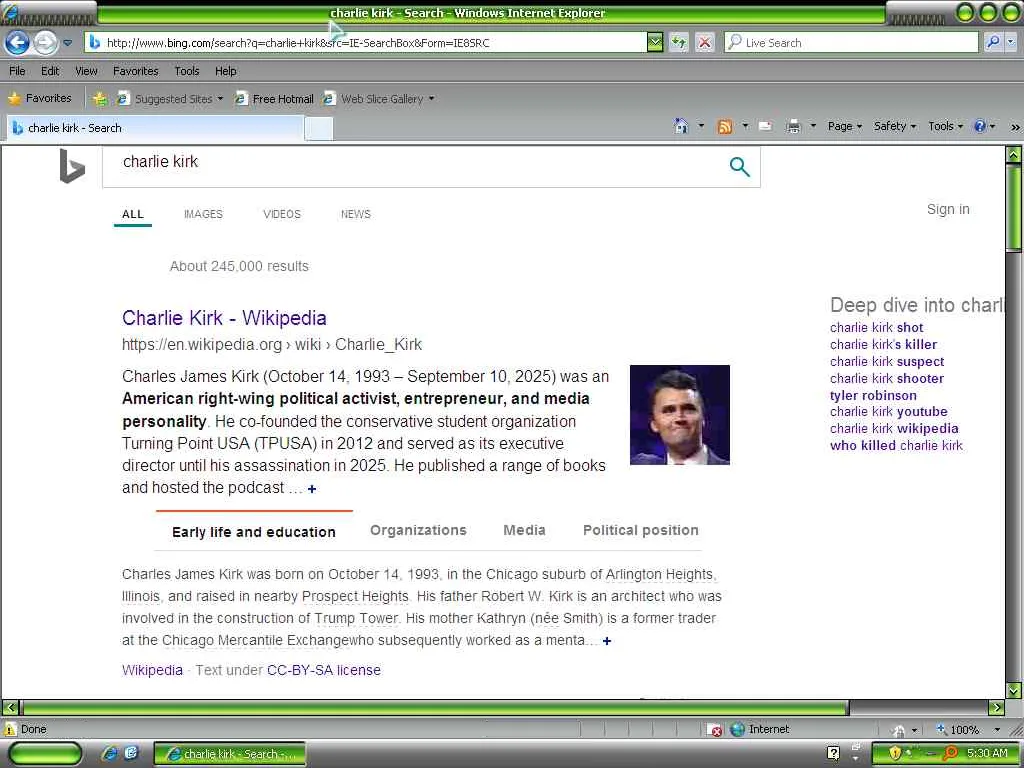Click the Bing search magnifier icon
1024x768 pixels.
coord(739,167)
